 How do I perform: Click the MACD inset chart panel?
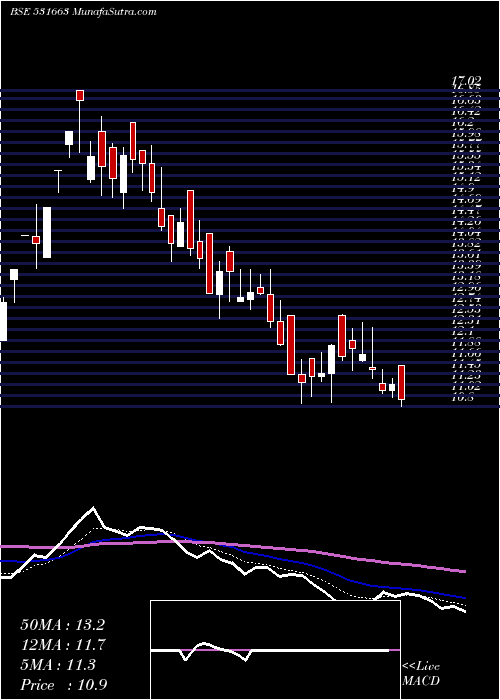point(275,650)
